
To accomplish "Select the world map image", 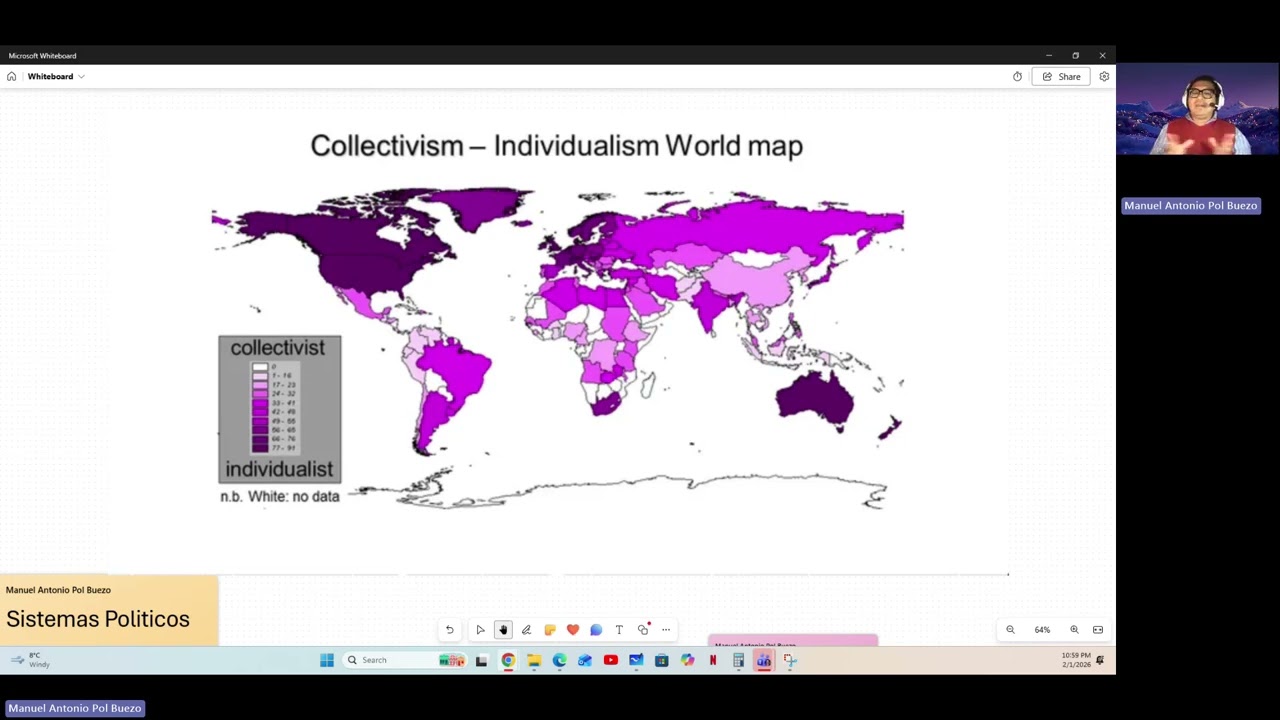I will point(558,348).
